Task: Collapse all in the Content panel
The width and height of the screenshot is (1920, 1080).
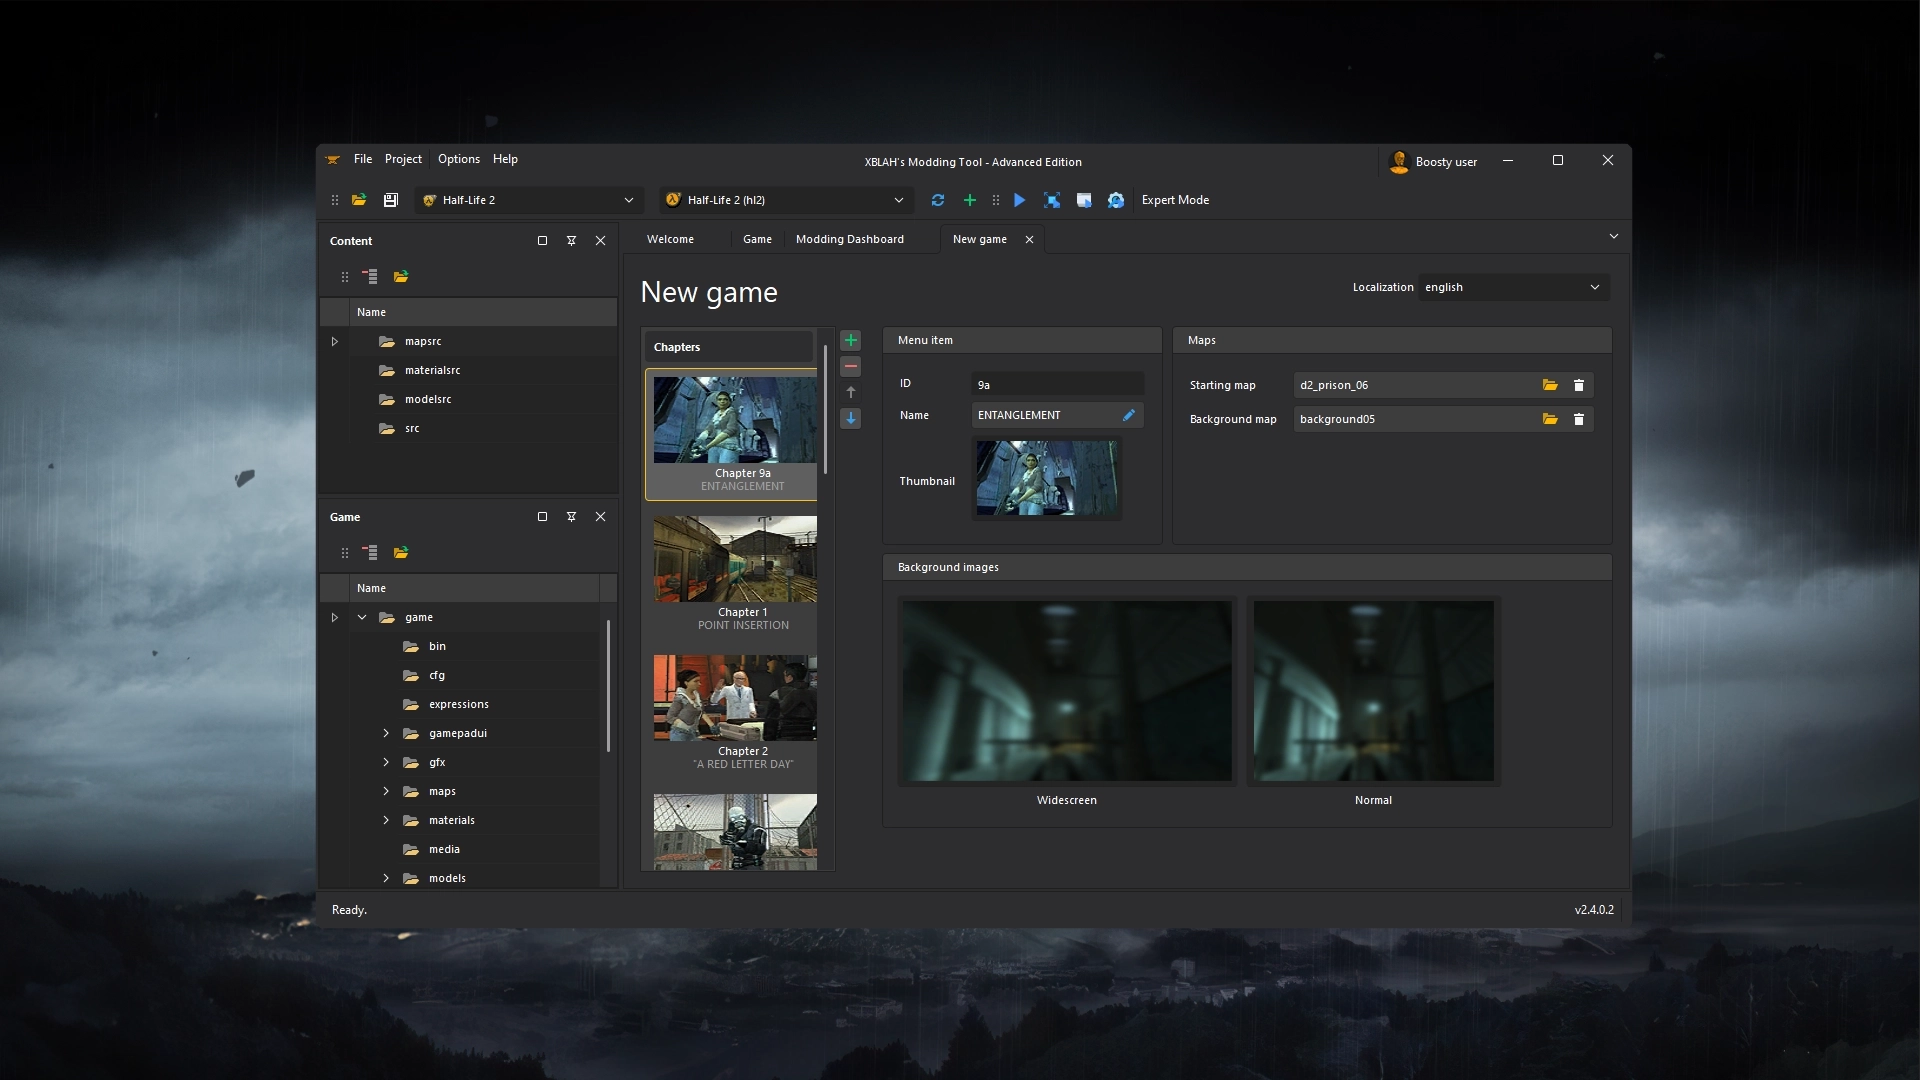Action: [x=370, y=277]
